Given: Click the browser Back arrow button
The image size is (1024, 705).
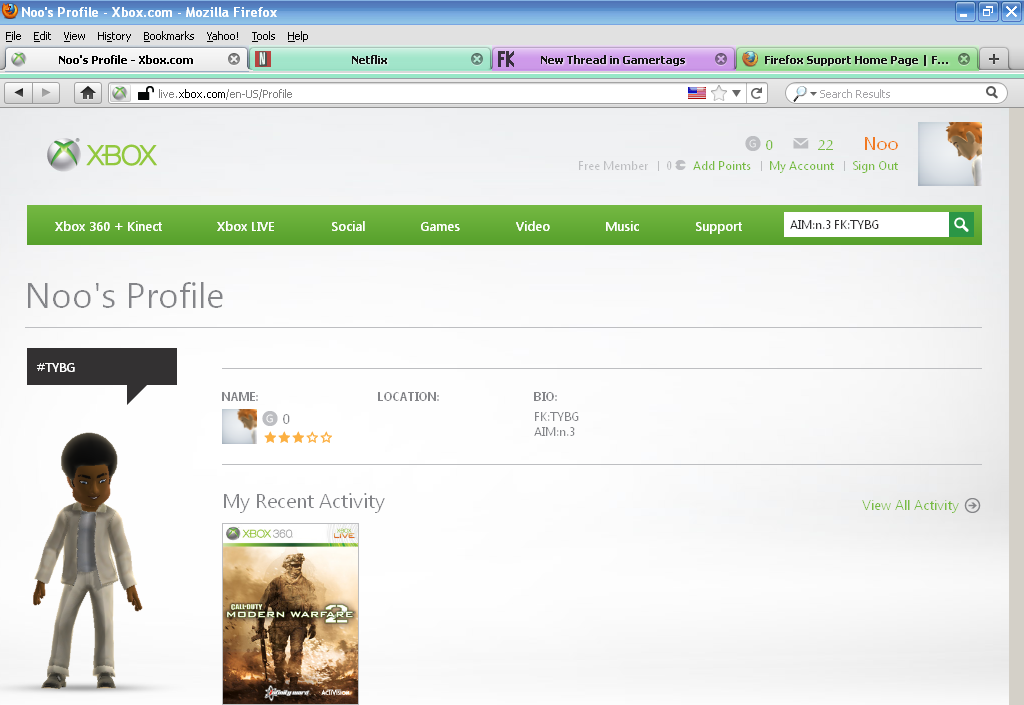Looking at the screenshot, I should [19, 93].
